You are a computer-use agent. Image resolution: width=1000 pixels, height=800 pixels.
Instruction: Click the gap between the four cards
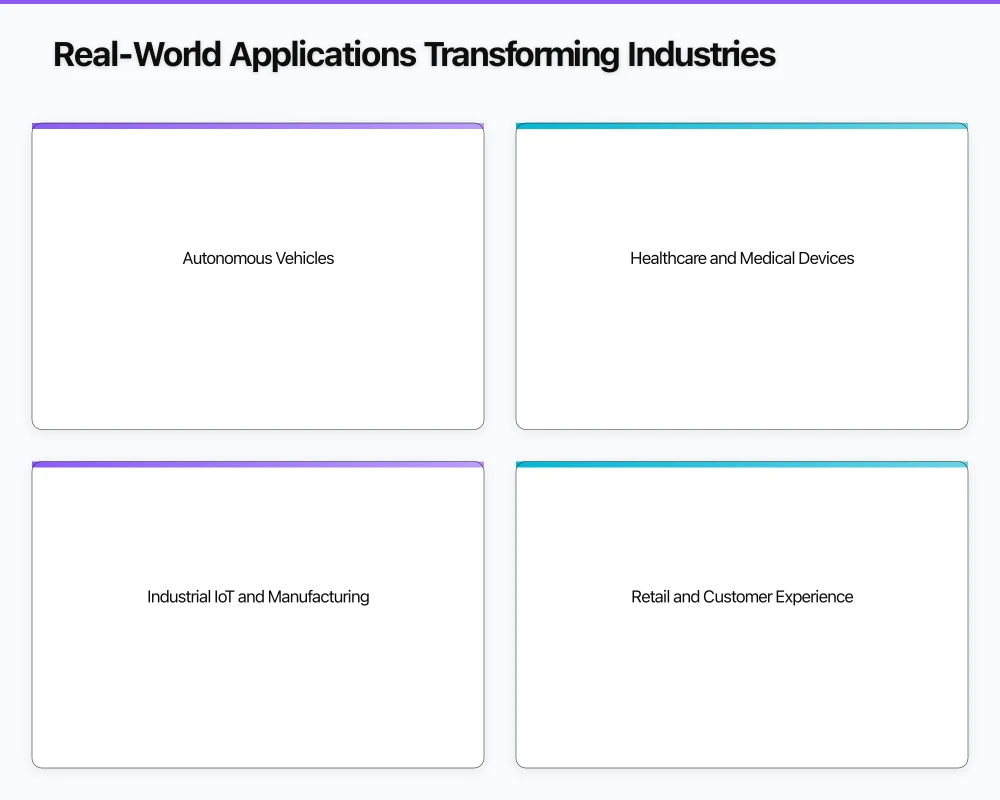tap(500, 445)
